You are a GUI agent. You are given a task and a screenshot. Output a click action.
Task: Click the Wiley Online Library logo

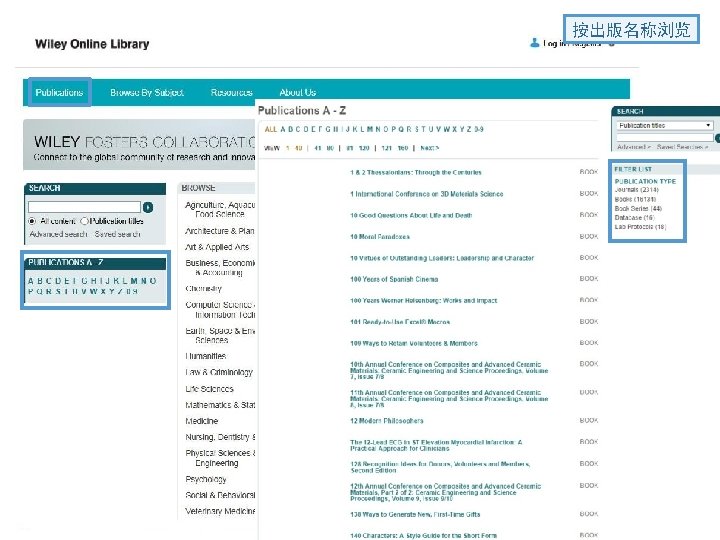pos(92,44)
